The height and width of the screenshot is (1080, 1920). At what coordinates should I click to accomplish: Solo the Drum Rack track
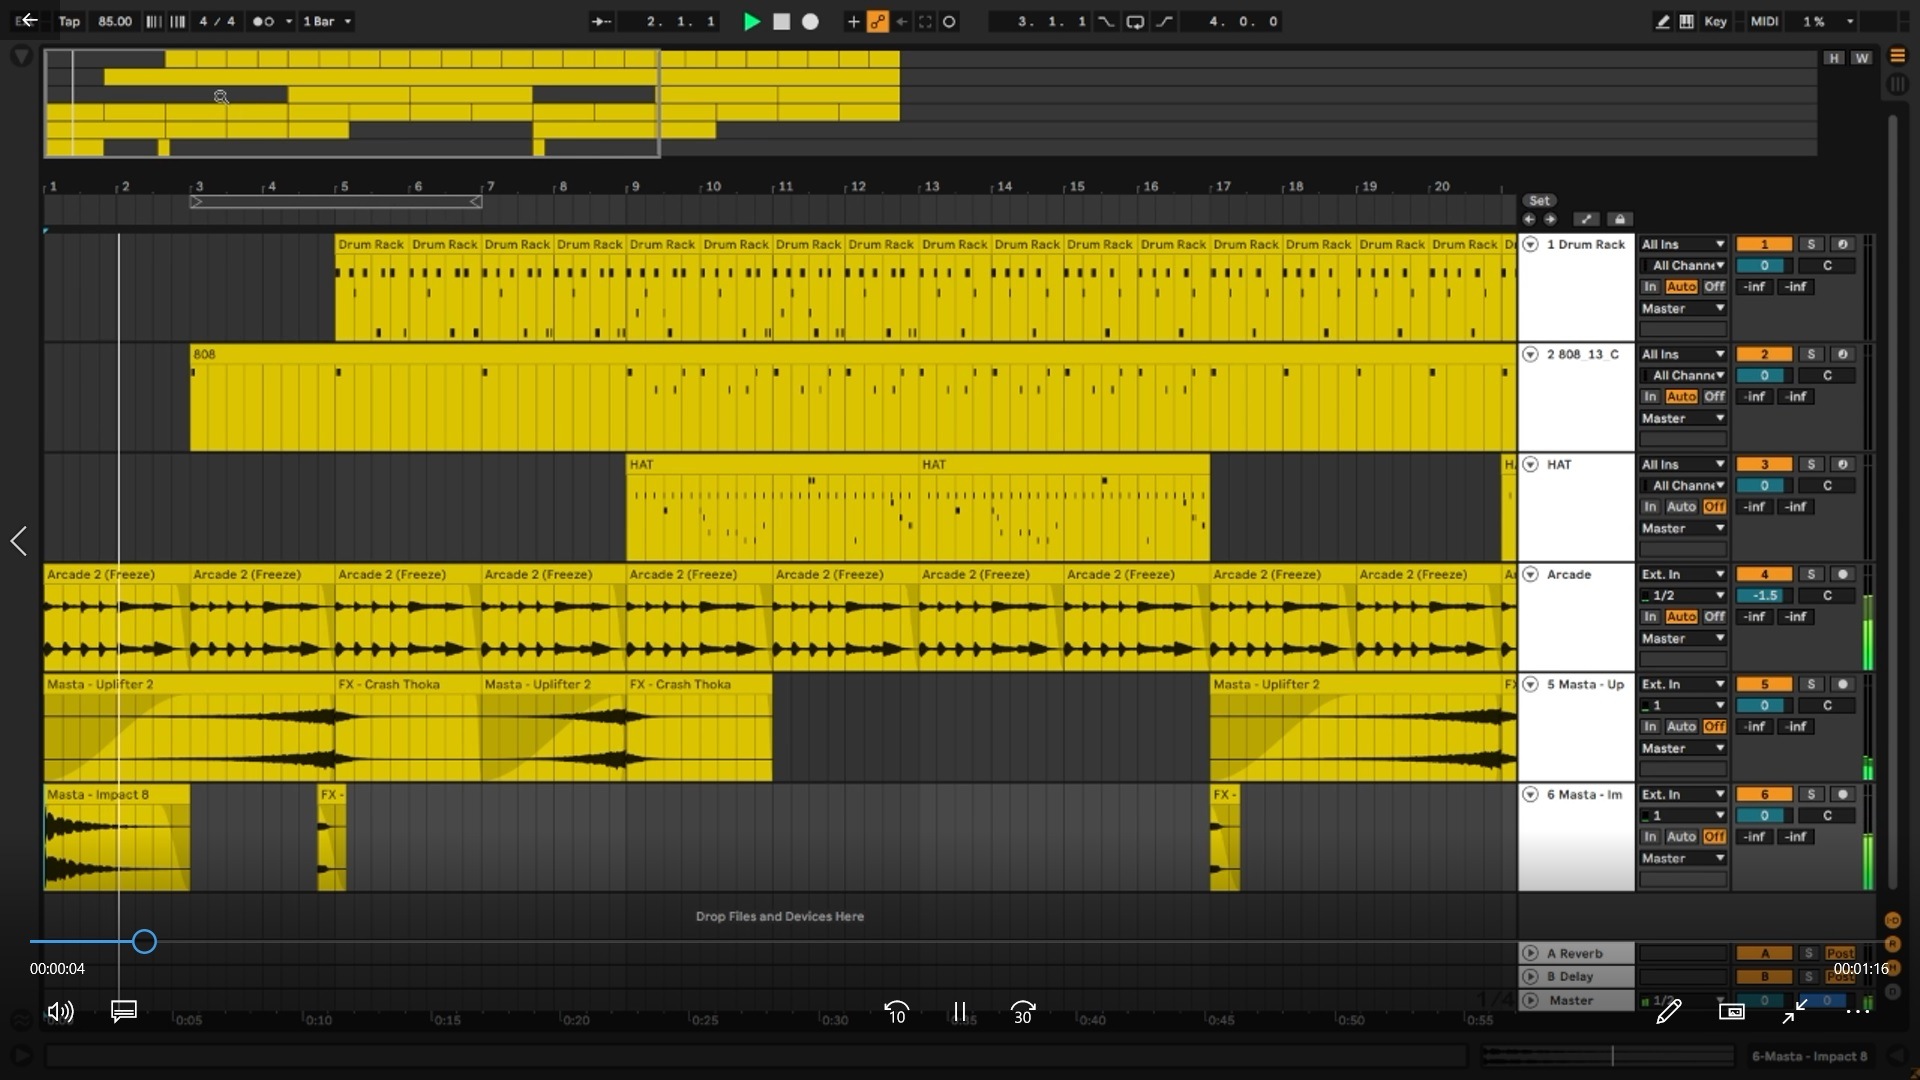(x=1810, y=244)
